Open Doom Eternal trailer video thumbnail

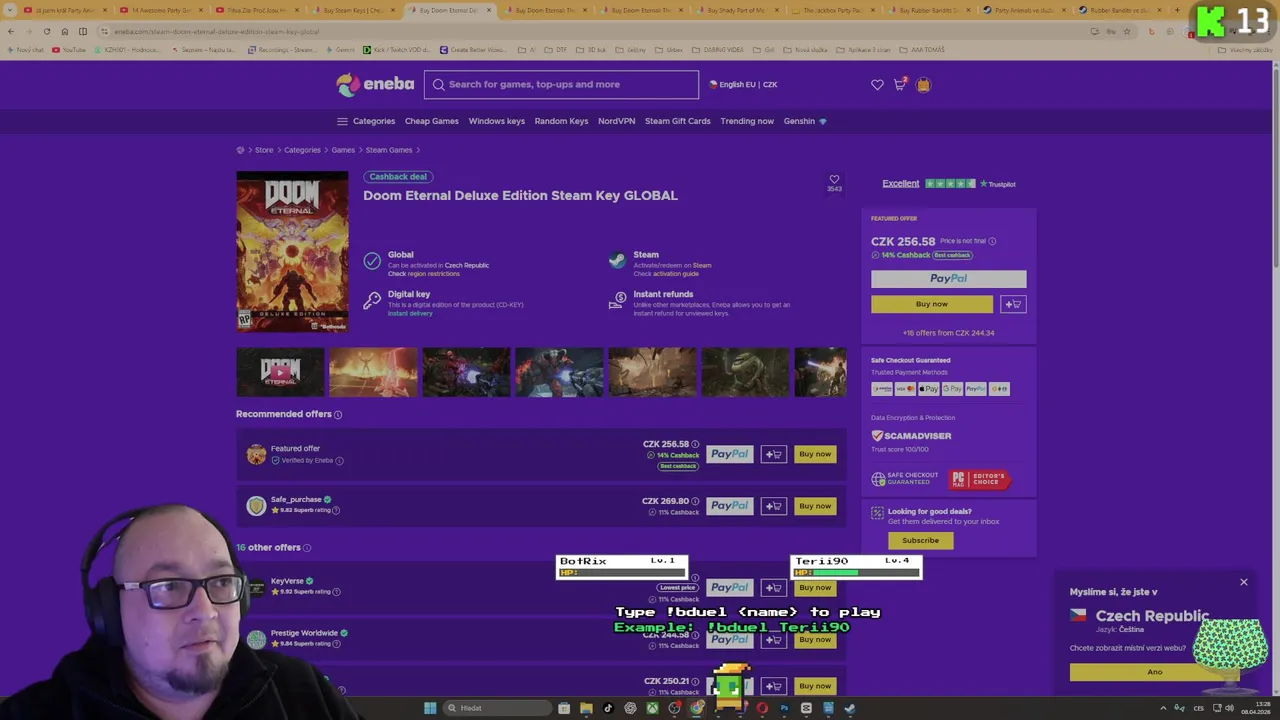pos(280,372)
